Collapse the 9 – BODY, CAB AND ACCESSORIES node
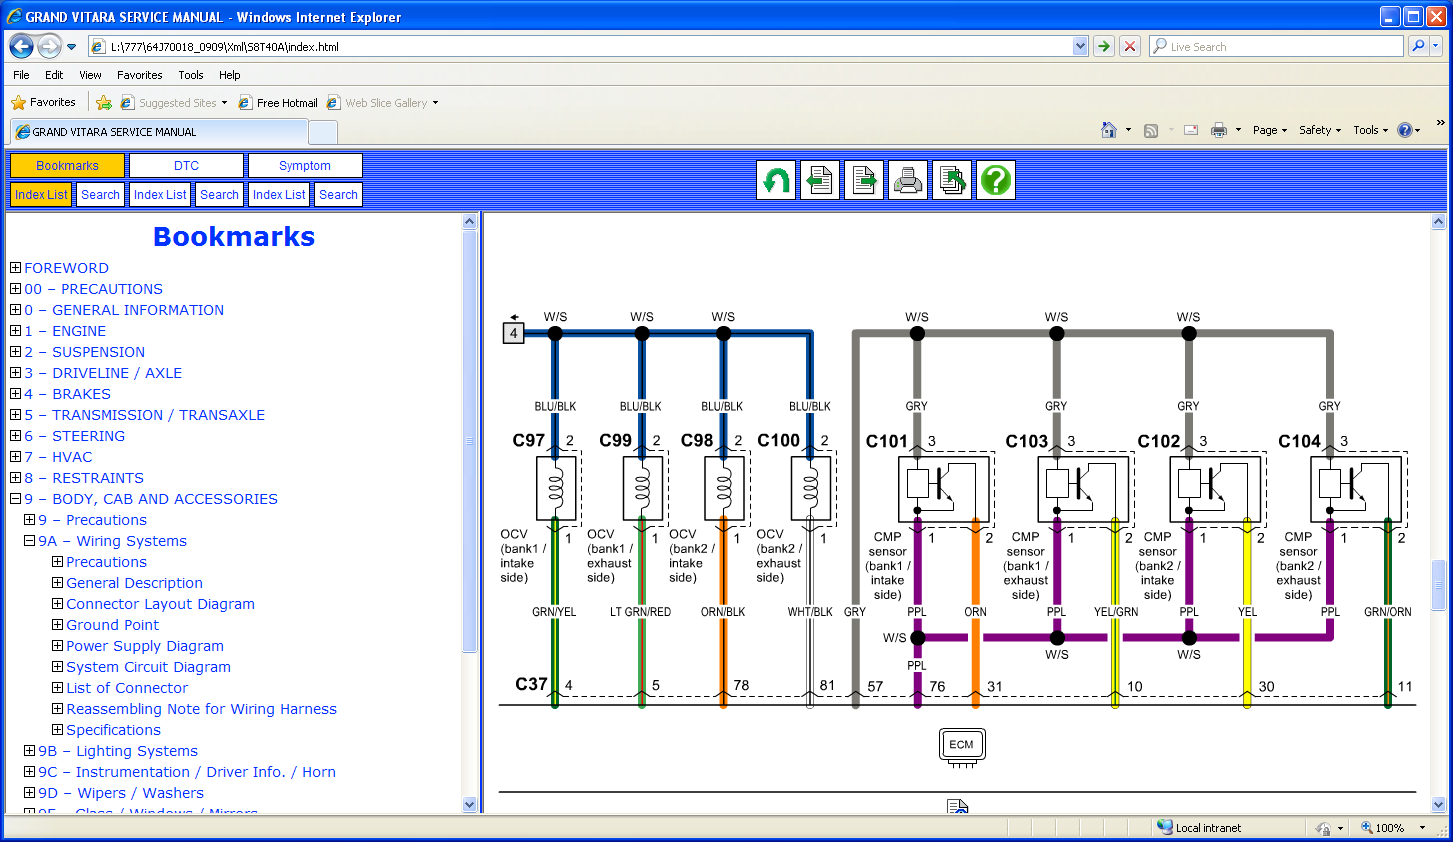 coord(15,498)
